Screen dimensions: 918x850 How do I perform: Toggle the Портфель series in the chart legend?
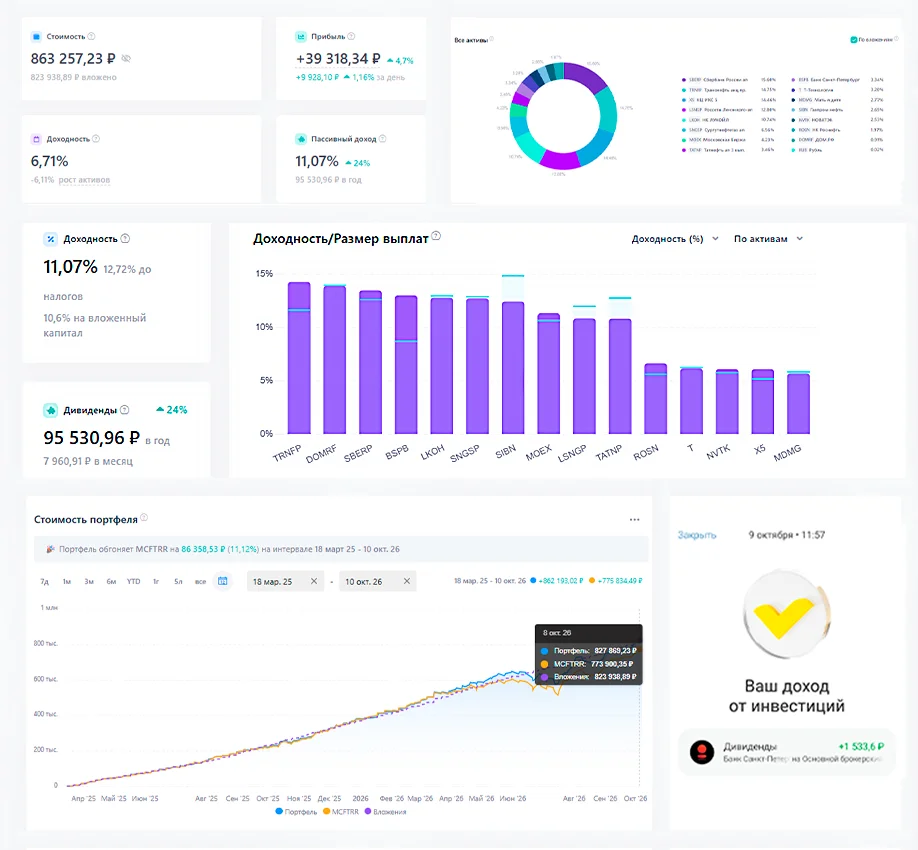(296, 812)
